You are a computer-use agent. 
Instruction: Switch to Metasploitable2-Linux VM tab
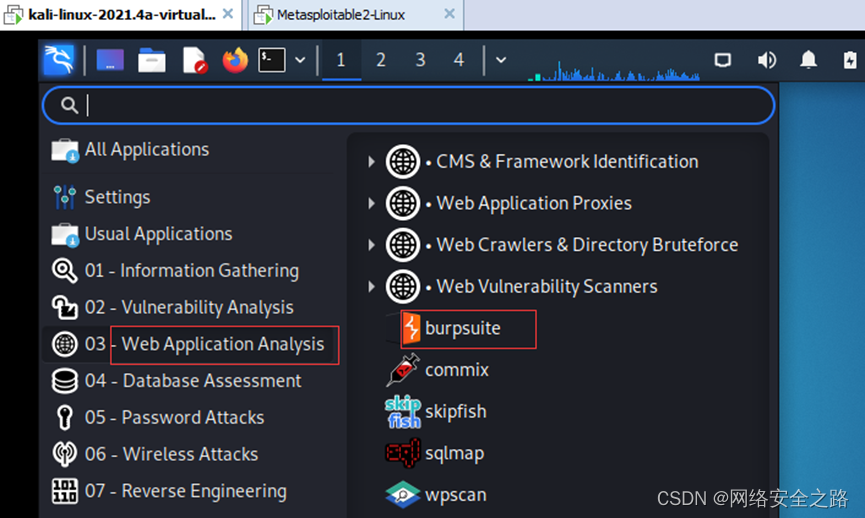click(x=340, y=15)
